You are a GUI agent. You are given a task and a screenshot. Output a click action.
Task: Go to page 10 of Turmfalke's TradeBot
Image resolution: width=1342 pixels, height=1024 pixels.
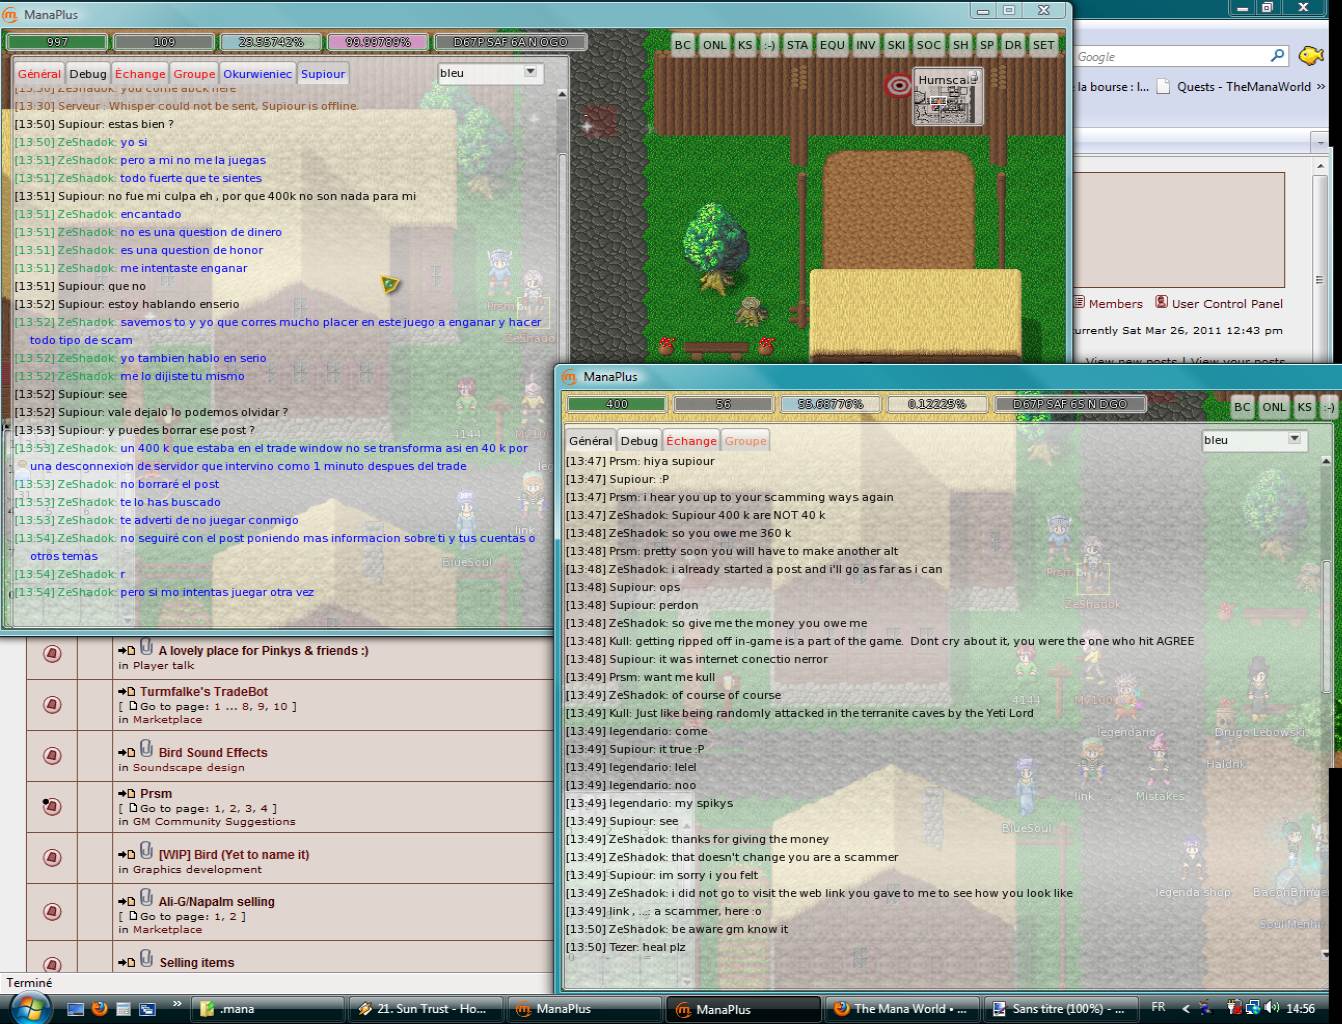280,706
